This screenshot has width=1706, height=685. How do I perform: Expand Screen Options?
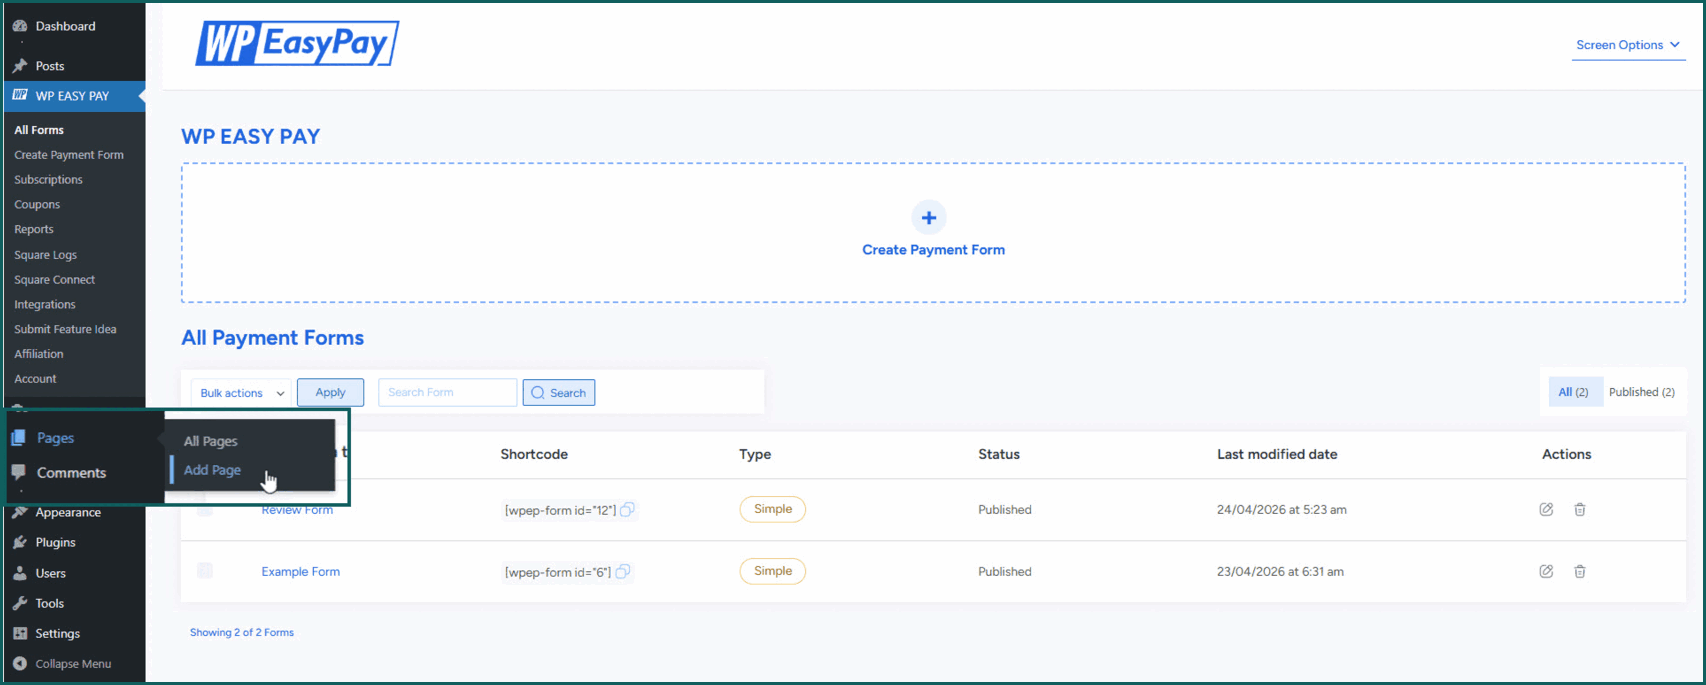tap(1628, 45)
